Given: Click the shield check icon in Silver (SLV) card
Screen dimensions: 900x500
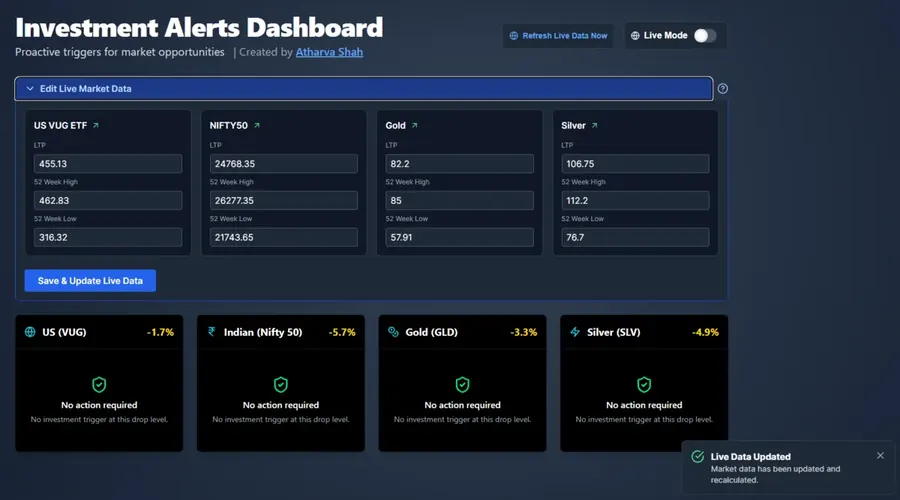Looking at the screenshot, I should click(644, 385).
